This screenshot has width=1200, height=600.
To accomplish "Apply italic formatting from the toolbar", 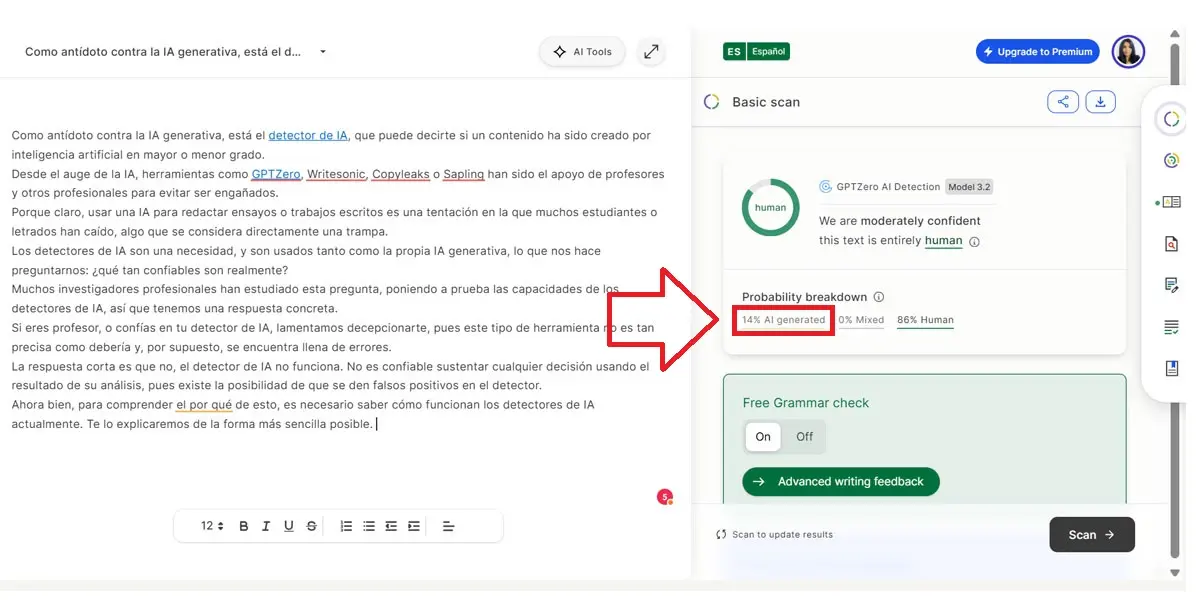I will 266,526.
